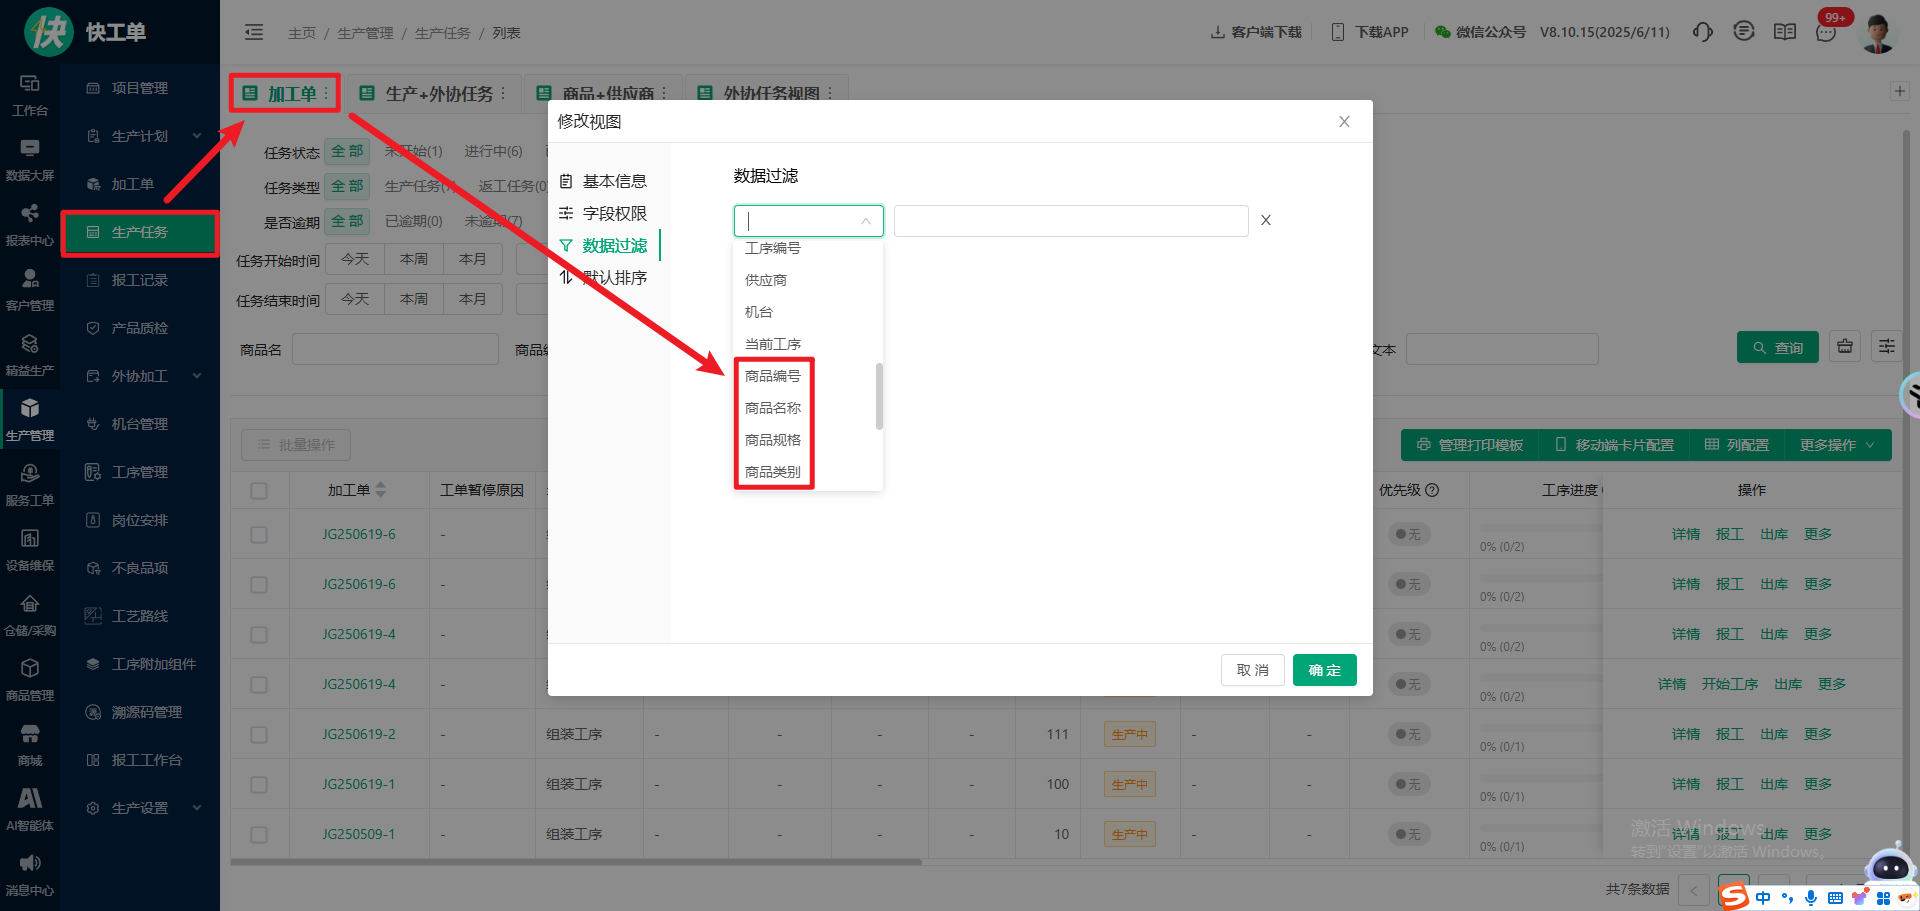Click the dropdown list scrollbar thumb
1920x911 pixels.
pyautogui.click(x=879, y=396)
